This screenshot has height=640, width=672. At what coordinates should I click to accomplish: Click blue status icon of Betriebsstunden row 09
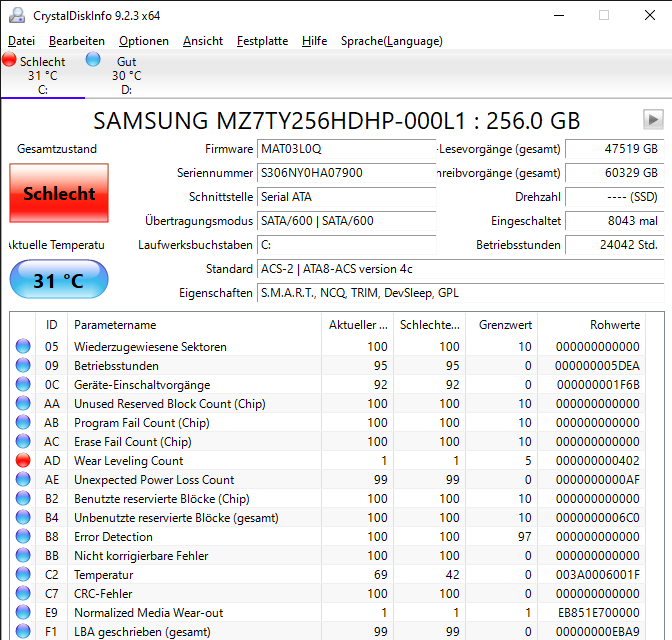coord(23,365)
